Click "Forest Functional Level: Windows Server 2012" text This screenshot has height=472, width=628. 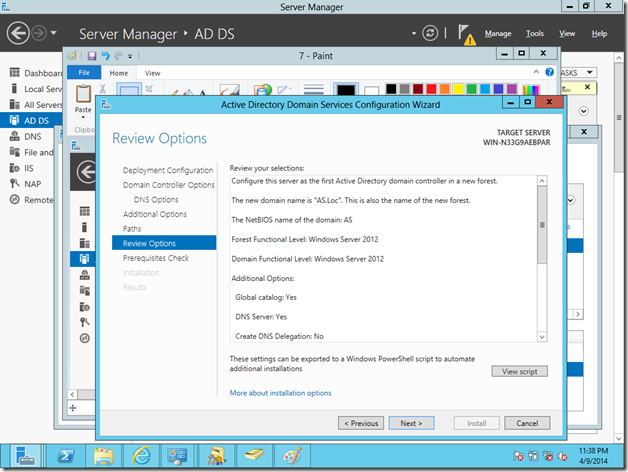click(x=305, y=239)
